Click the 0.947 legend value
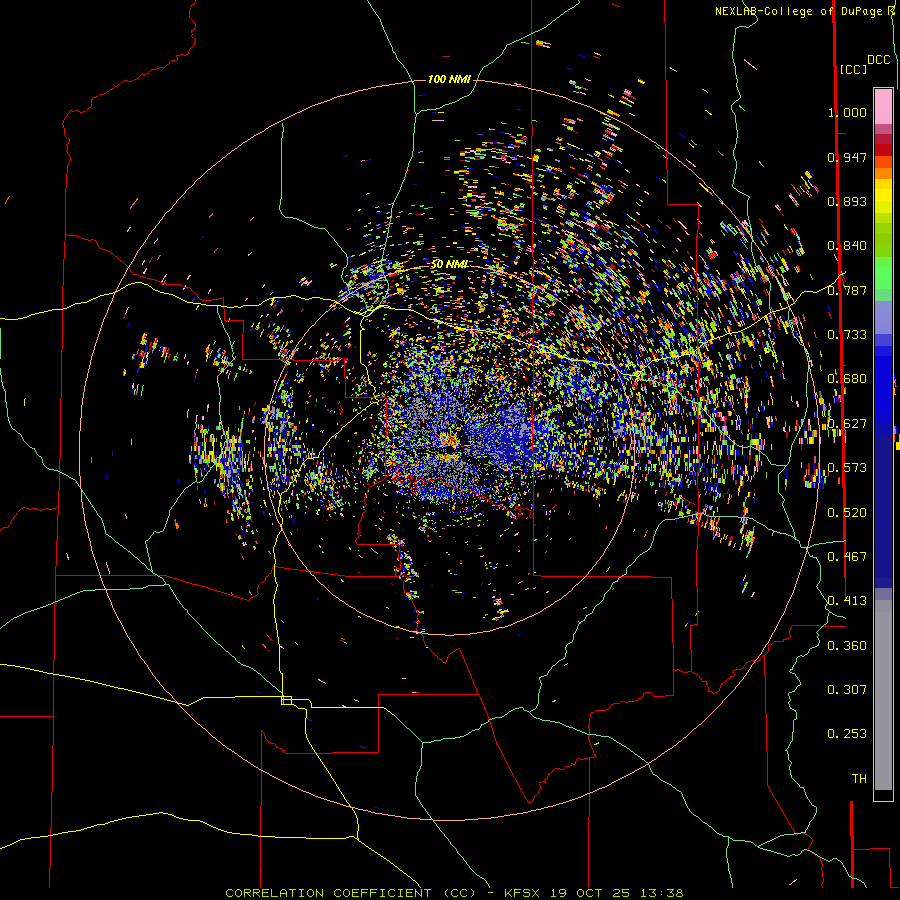 (x=847, y=157)
